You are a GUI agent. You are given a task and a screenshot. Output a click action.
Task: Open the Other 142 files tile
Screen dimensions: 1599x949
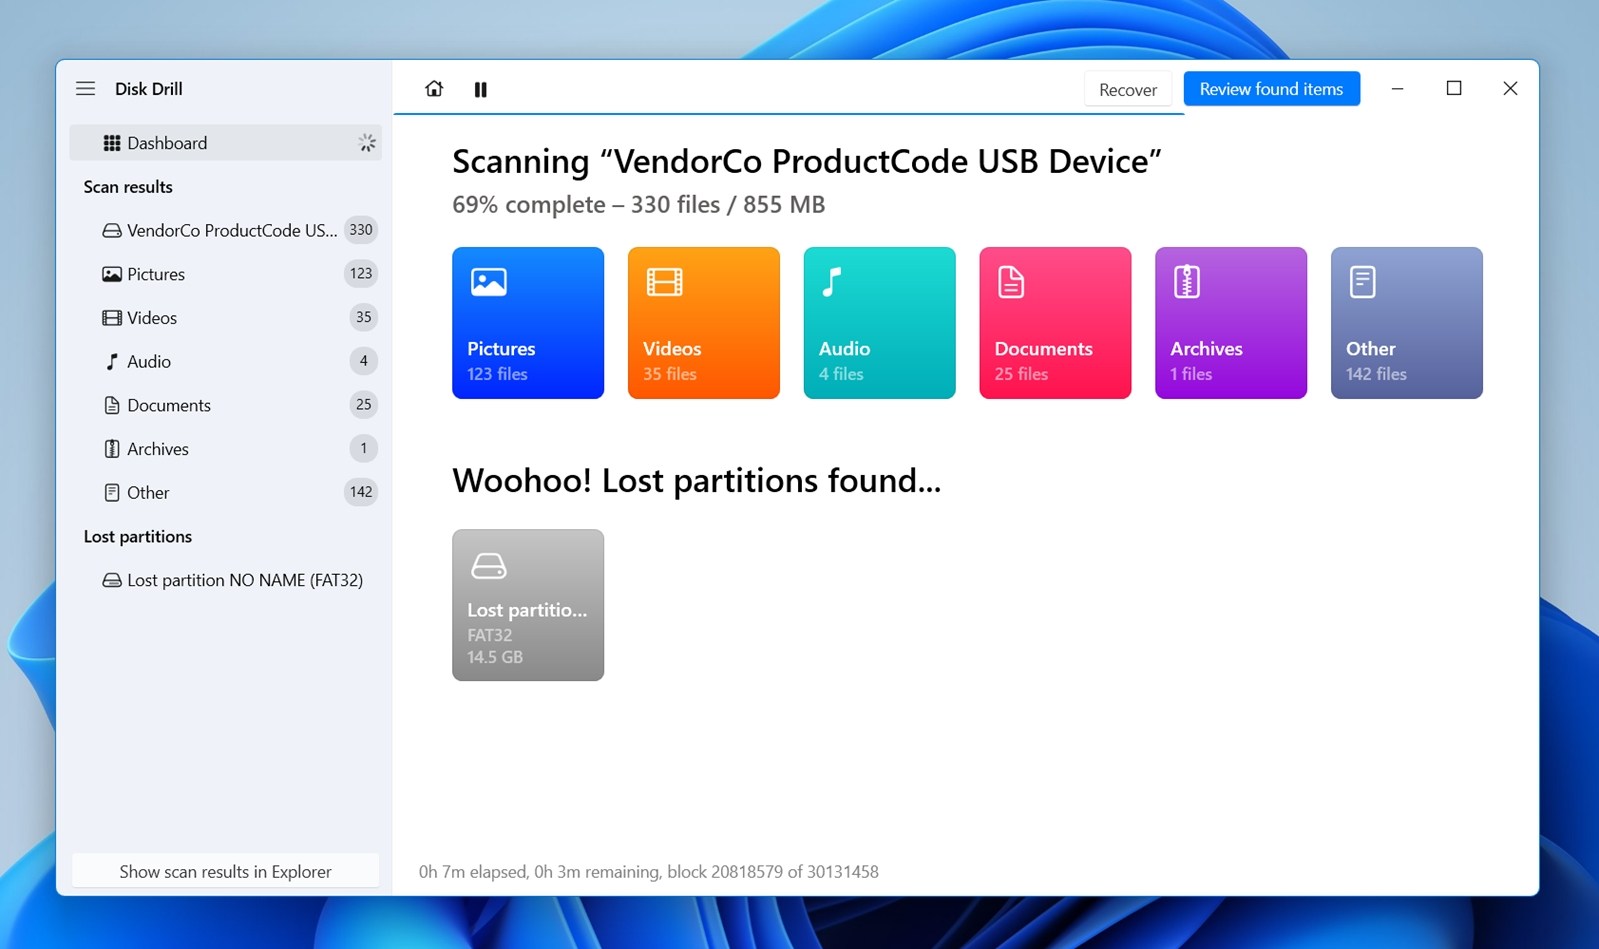[x=1407, y=323]
